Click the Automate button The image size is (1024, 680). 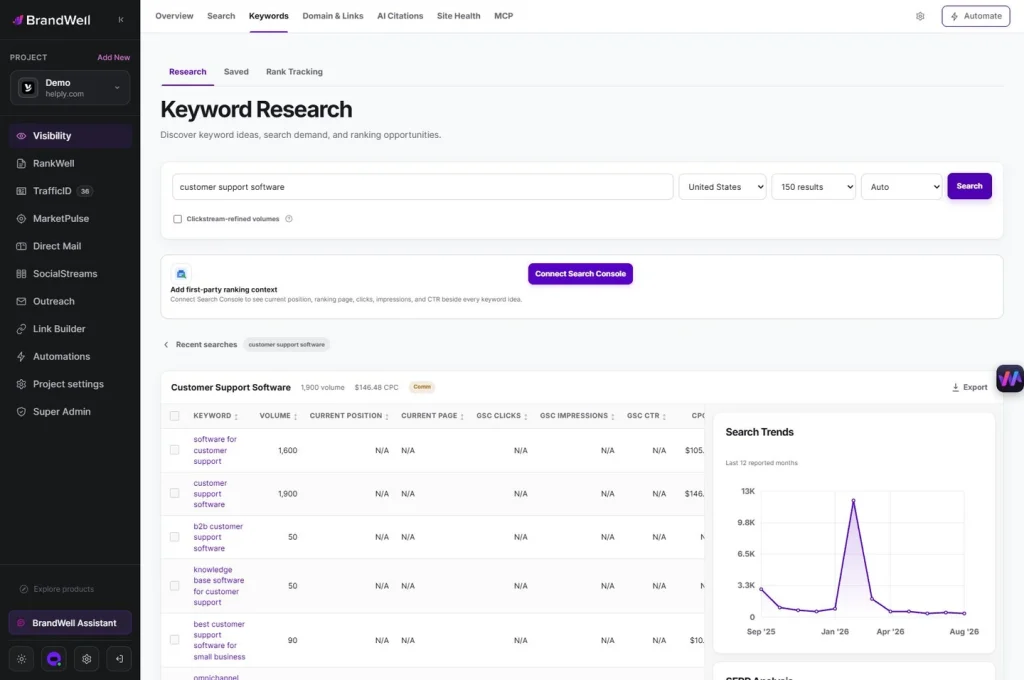click(976, 16)
